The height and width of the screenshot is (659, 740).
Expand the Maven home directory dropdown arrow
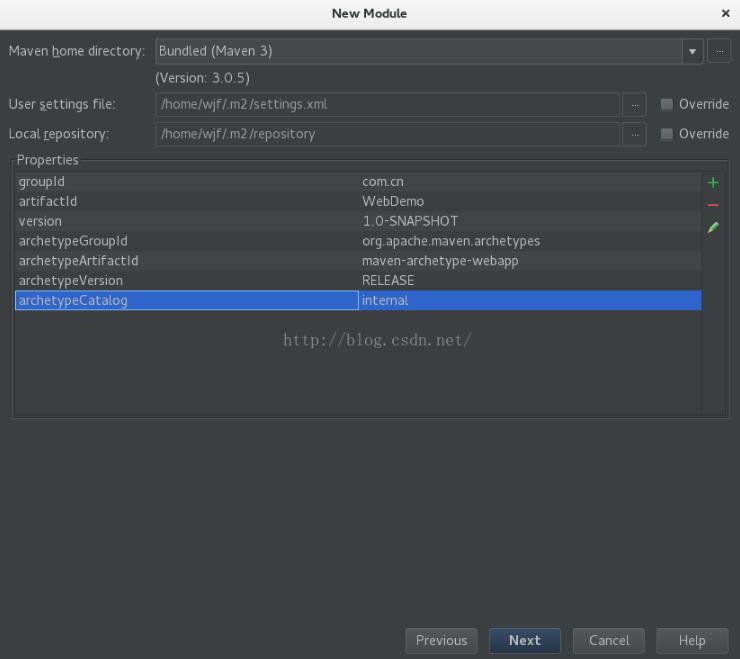click(x=692, y=51)
